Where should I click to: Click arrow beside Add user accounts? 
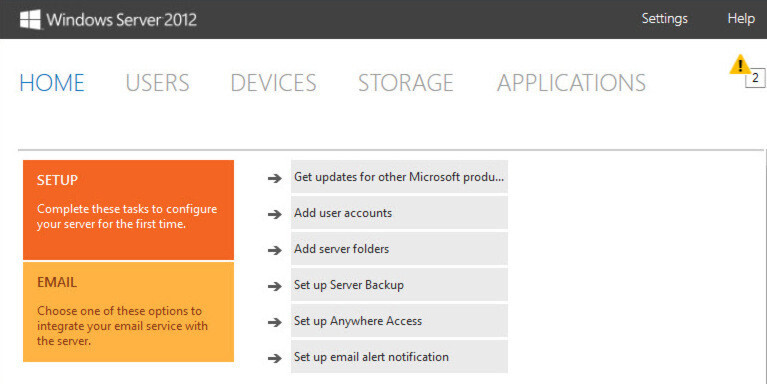pos(275,214)
